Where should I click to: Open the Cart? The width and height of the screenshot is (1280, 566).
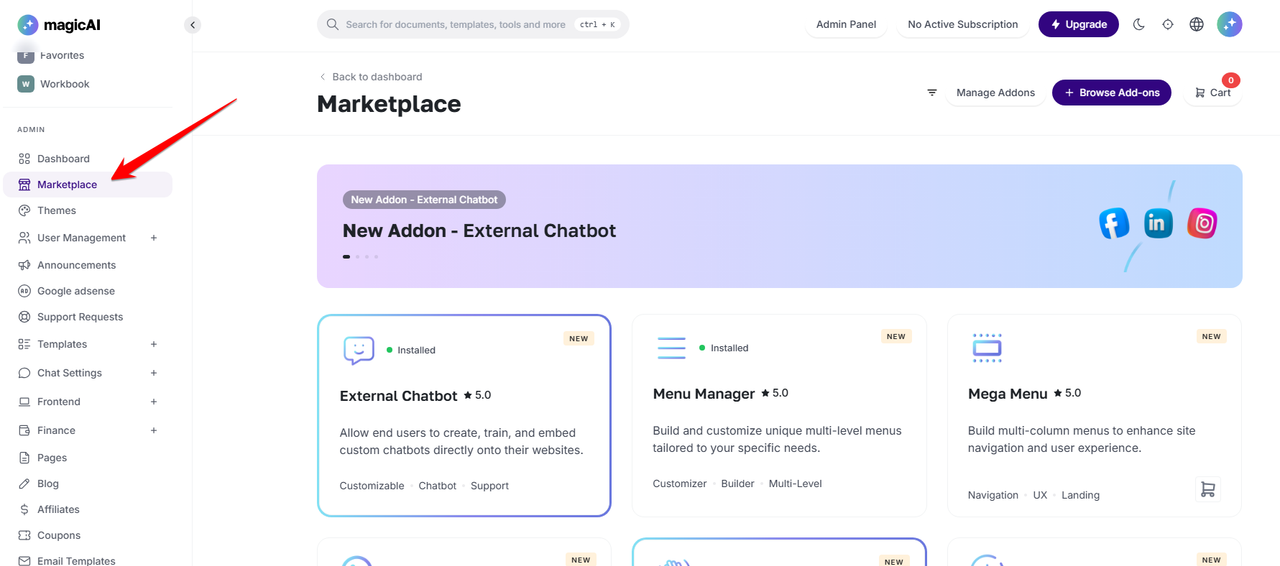1212,92
